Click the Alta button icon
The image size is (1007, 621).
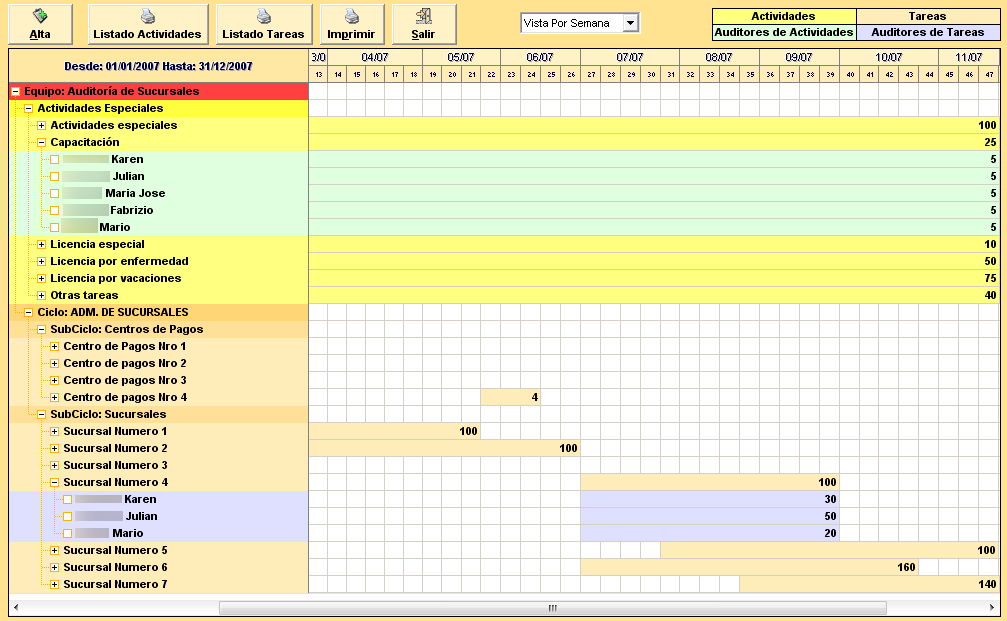point(40,16)
